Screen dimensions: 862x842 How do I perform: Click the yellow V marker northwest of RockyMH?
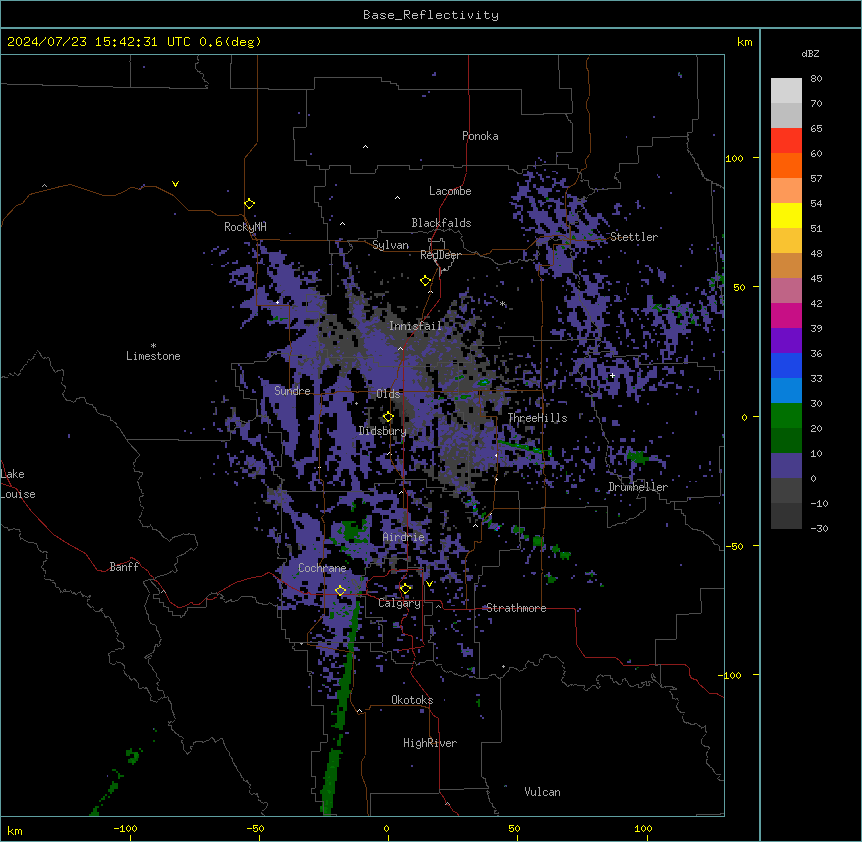pyautogui.click(x=175, y=184)
